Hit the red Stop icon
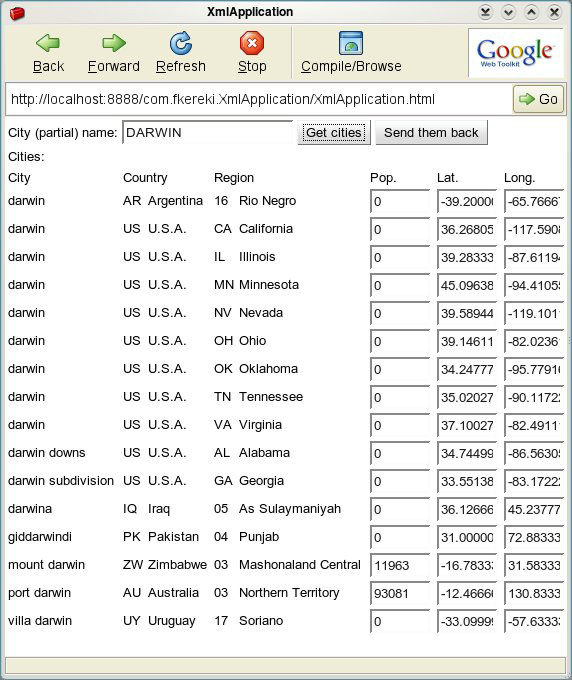Image resolution: width=572 pixels, height=680 pixels. (x=252, y=43)
